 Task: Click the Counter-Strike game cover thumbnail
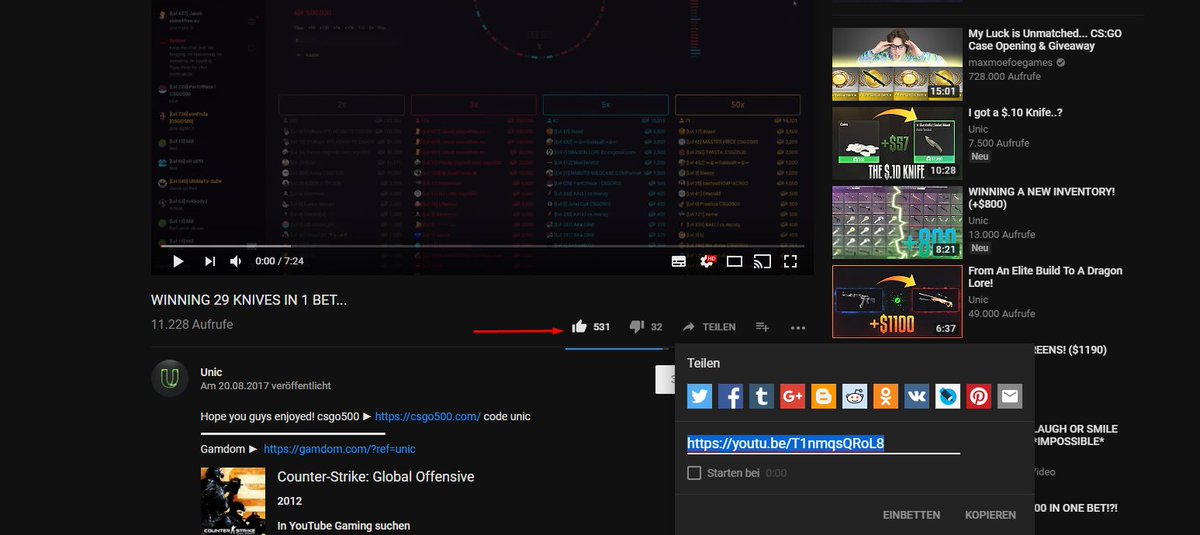point(233,501)
